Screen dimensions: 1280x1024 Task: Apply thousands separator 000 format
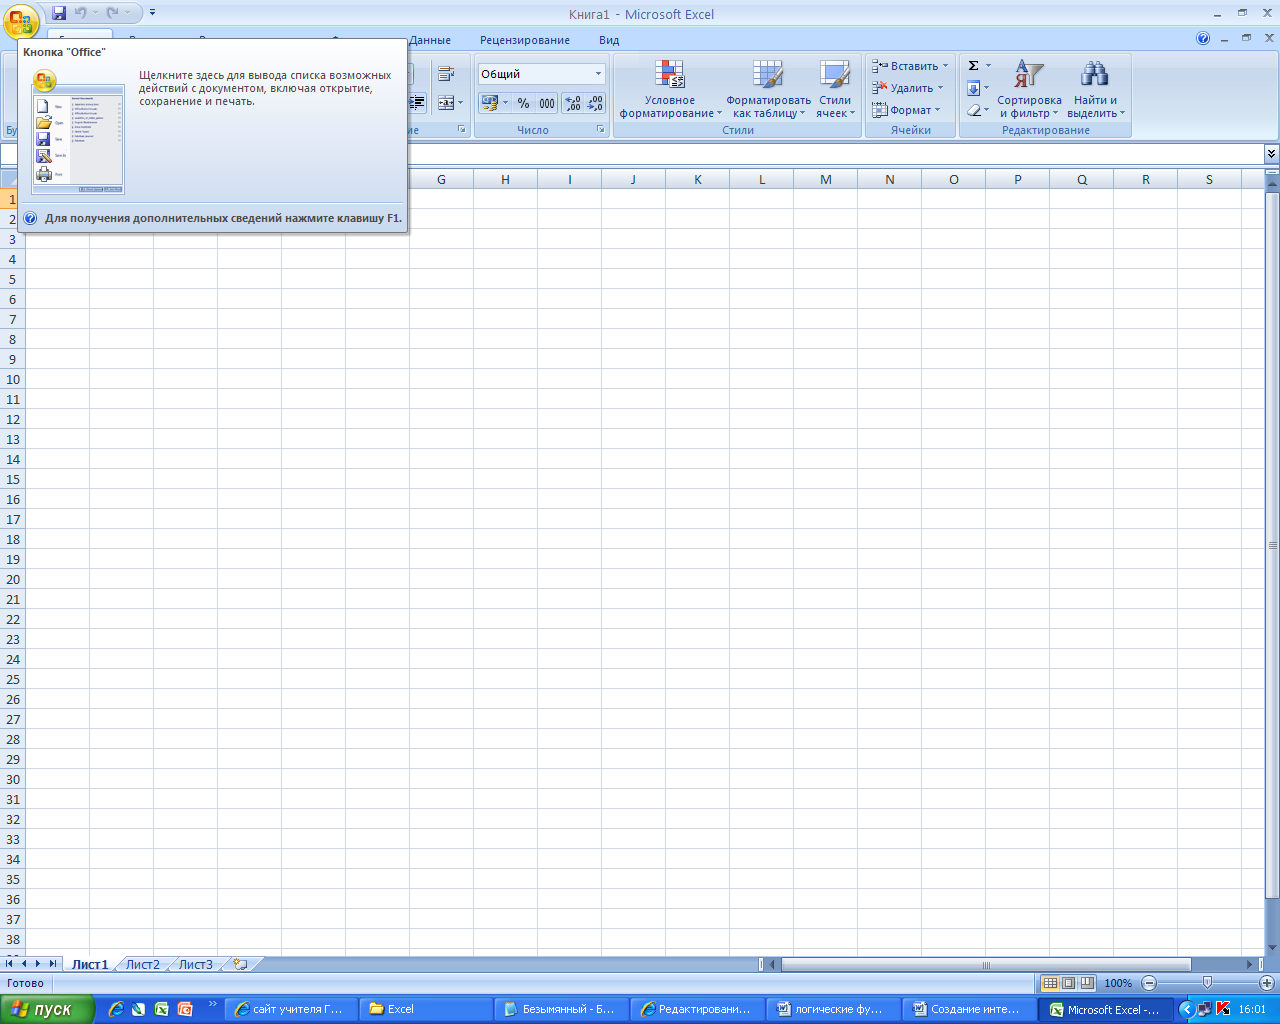pyautogui.click(x=547, y=103)
